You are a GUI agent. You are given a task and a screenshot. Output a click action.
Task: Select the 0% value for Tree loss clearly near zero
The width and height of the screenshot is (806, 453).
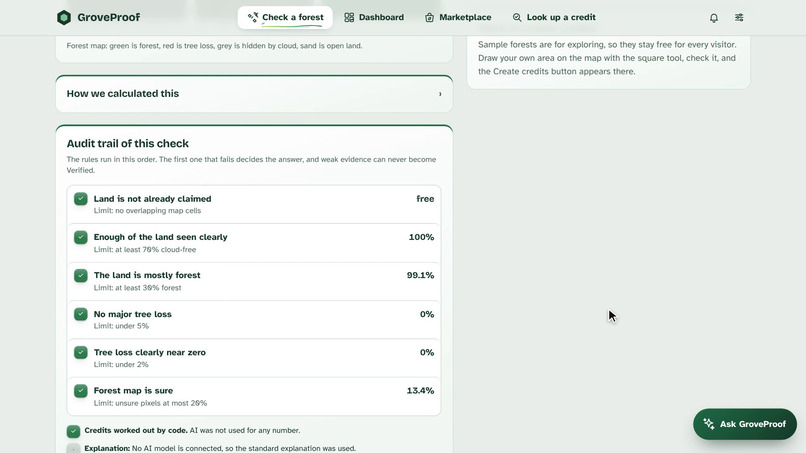(x=427, y=352)
